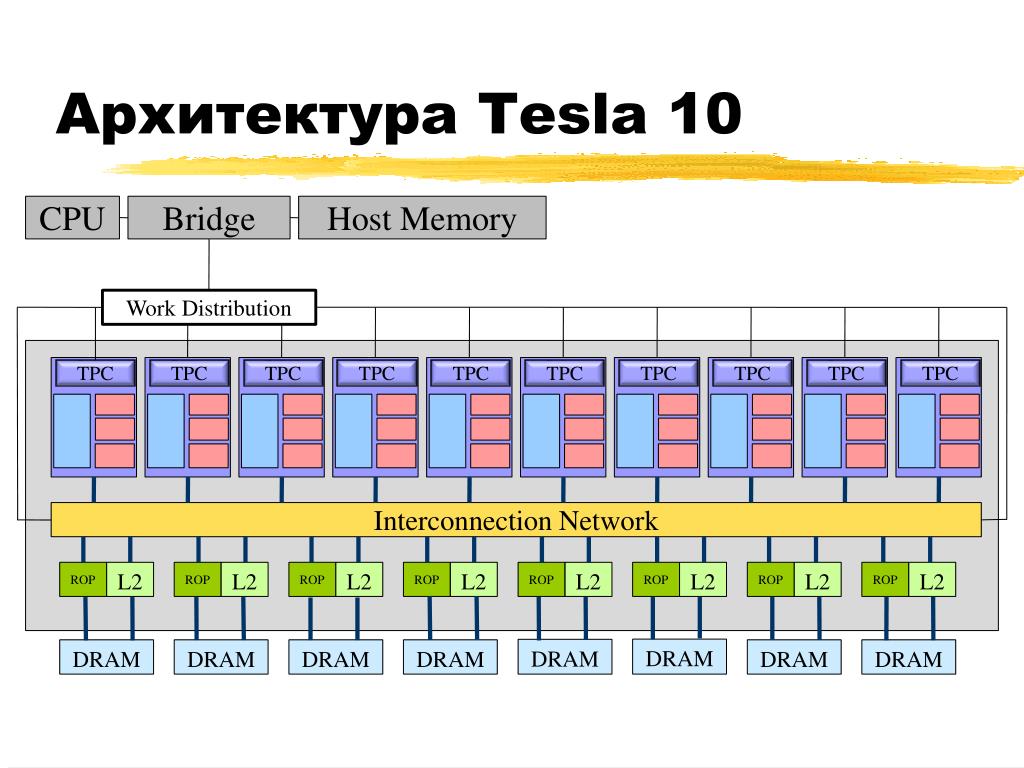Select the rightmost ROP block
This screenshot has width=1024, height=768.
tap(885, 579)
